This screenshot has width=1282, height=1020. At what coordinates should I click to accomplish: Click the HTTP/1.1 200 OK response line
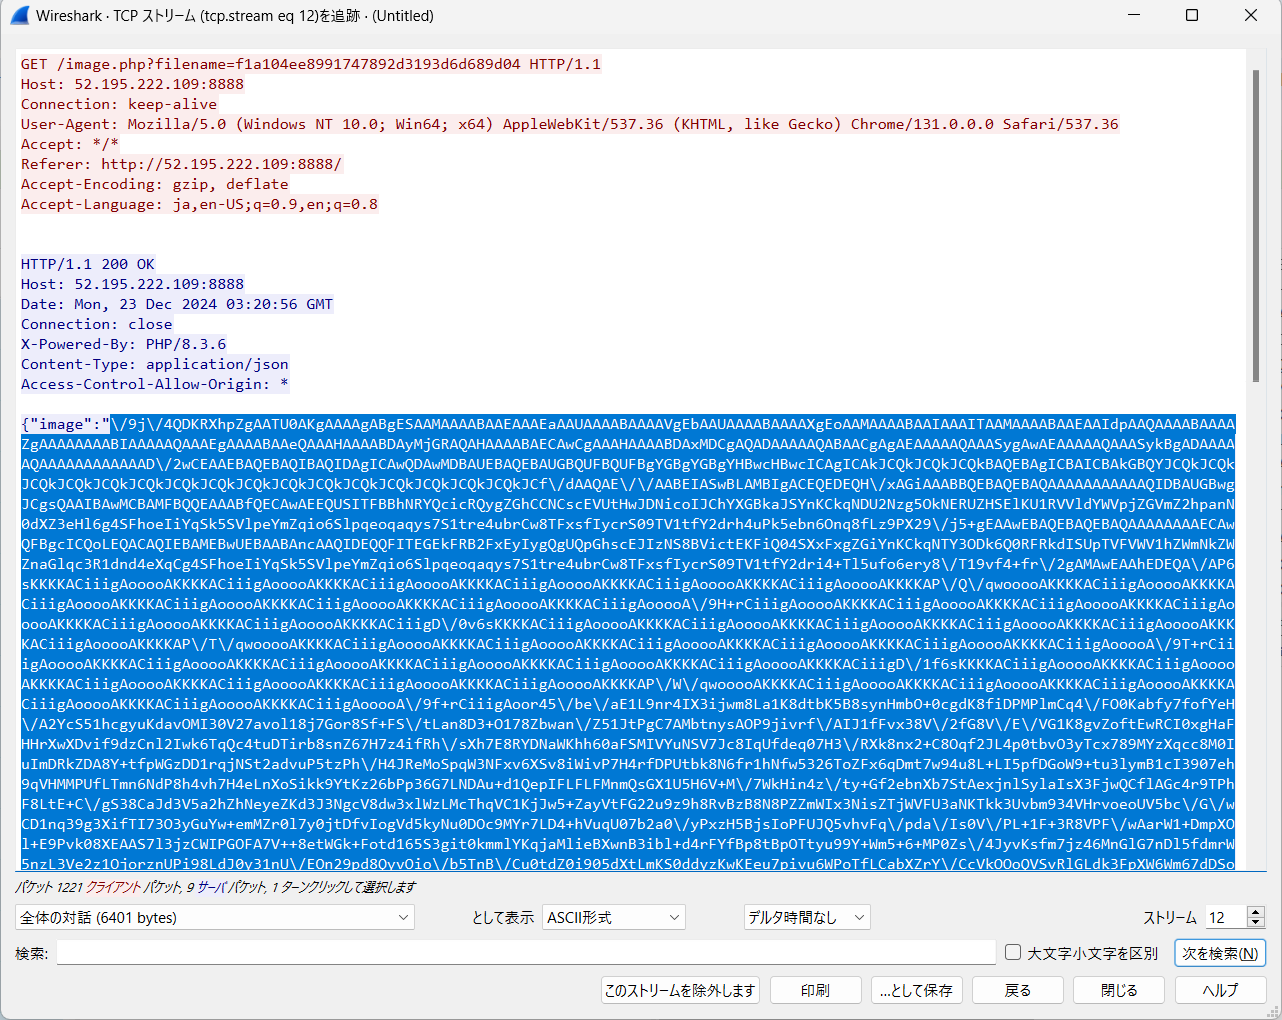click(x=88, y=264)
